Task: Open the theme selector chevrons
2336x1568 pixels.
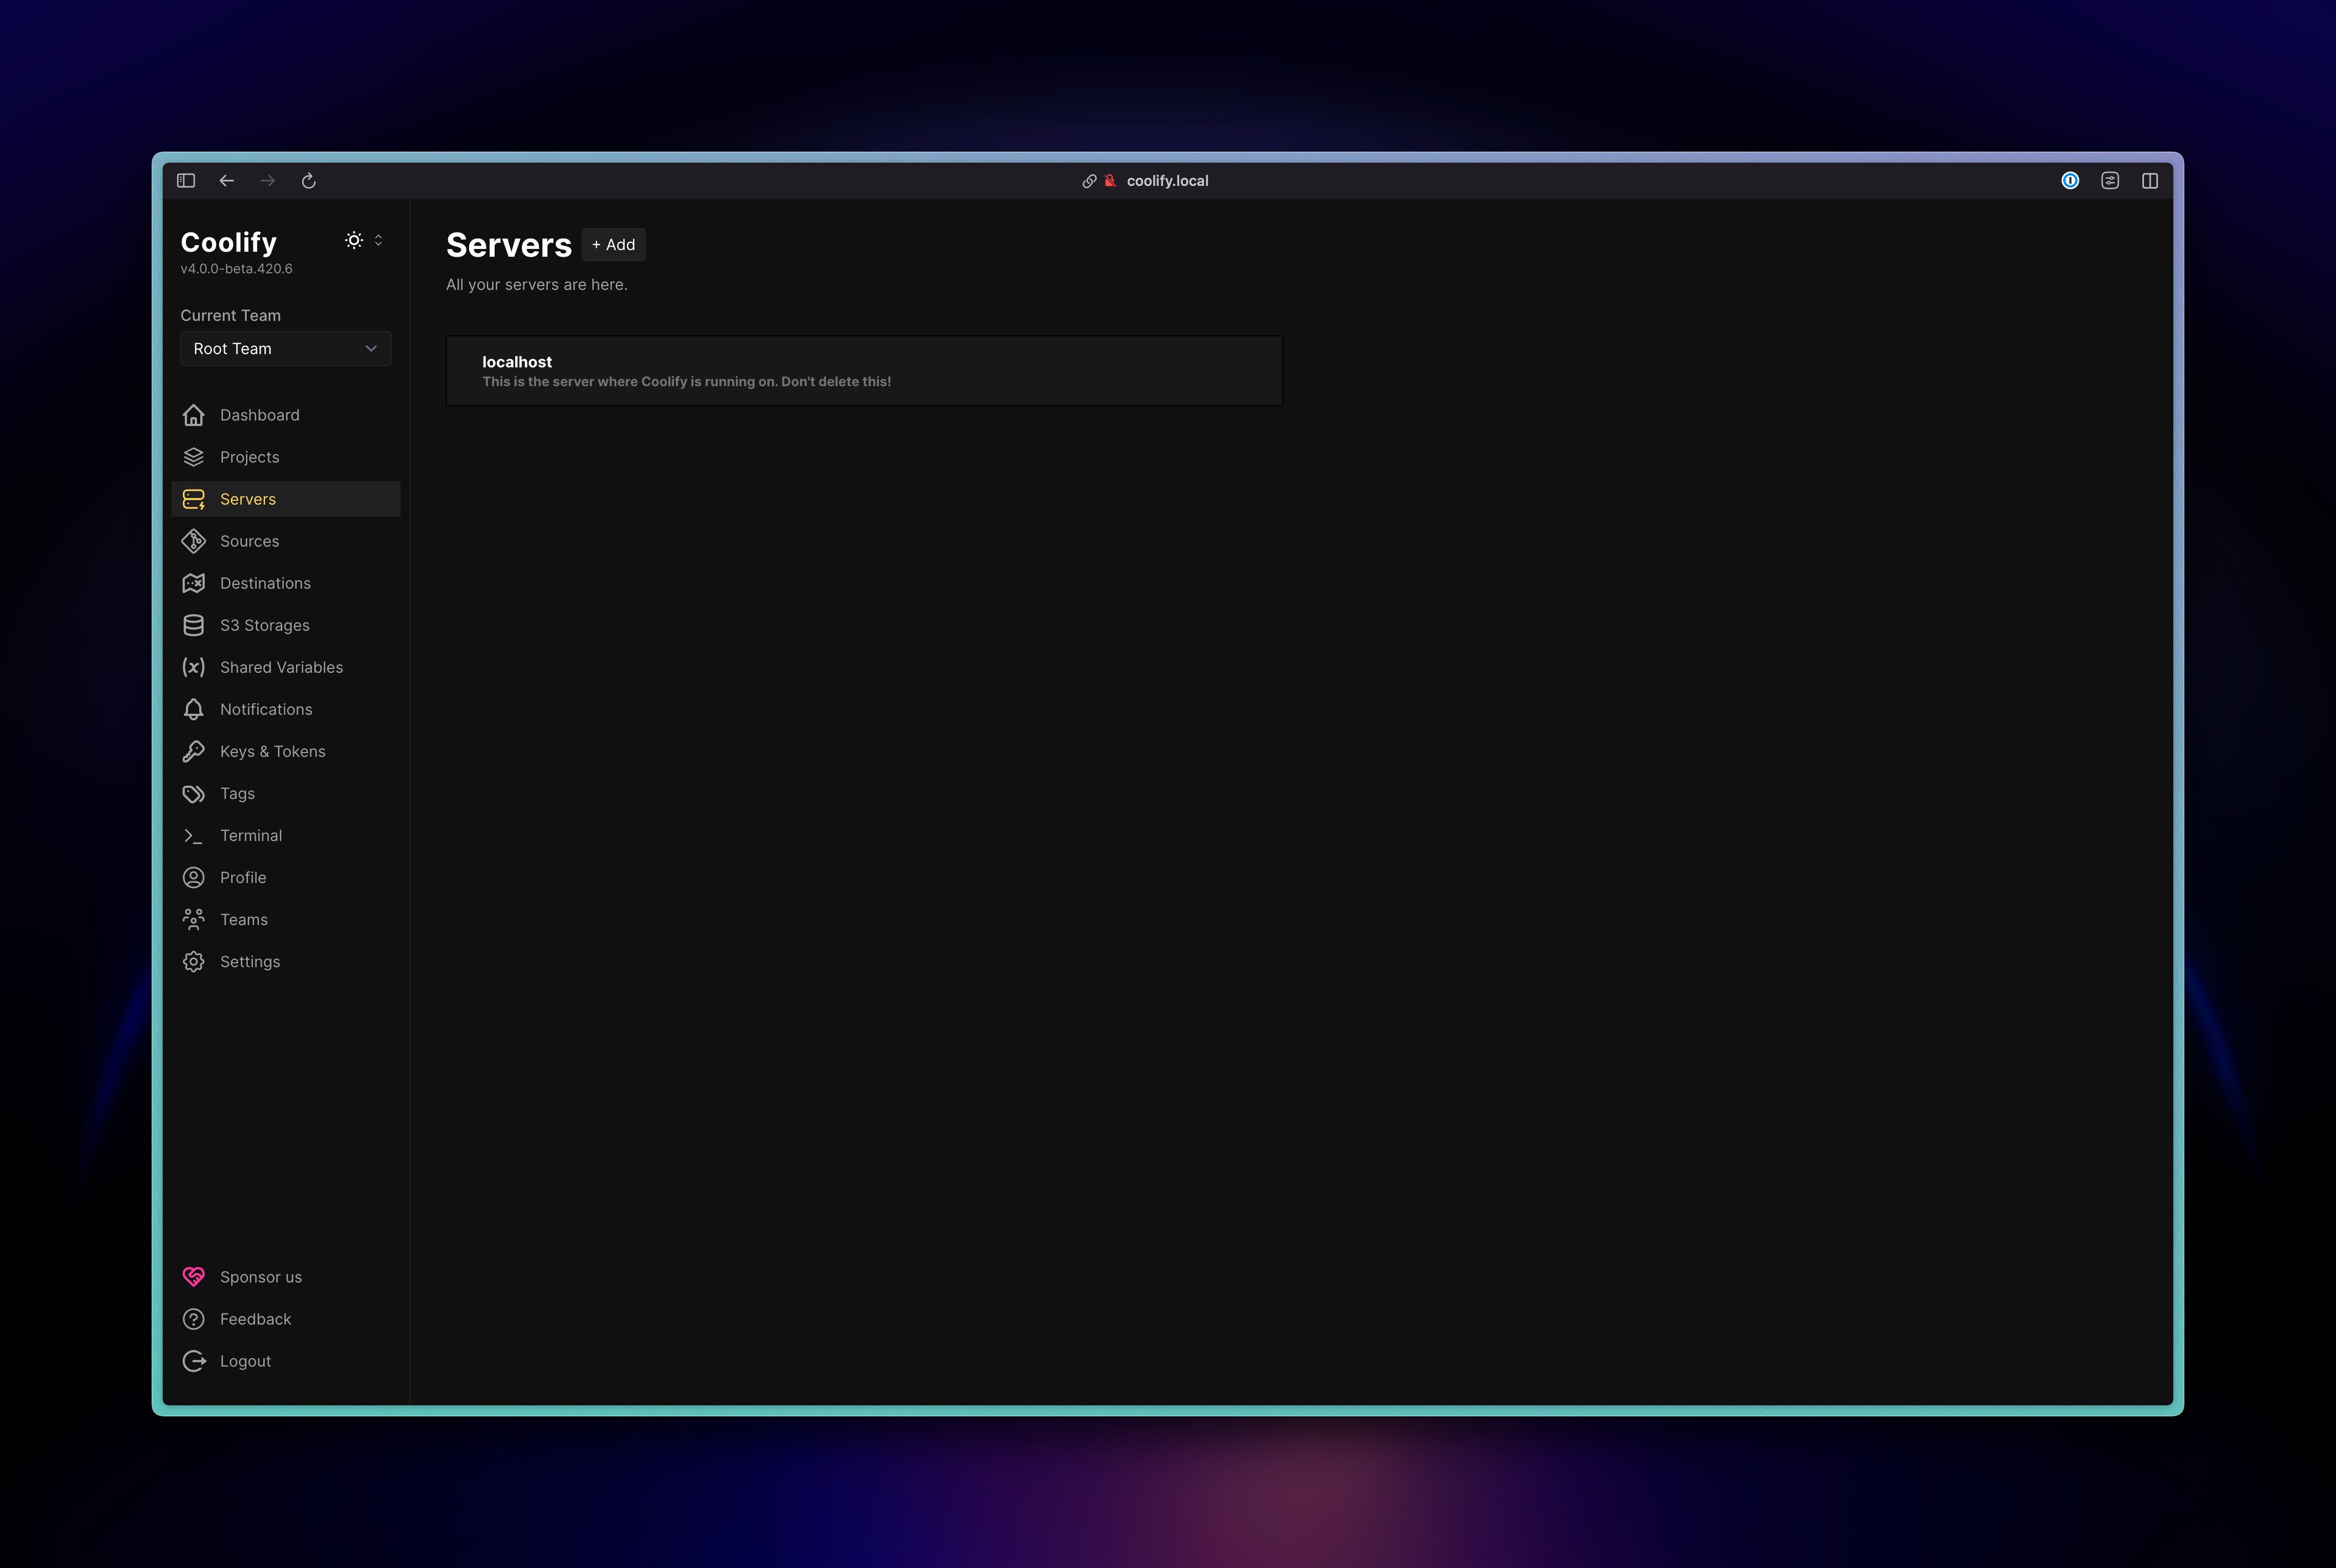Action: (378, 240)
